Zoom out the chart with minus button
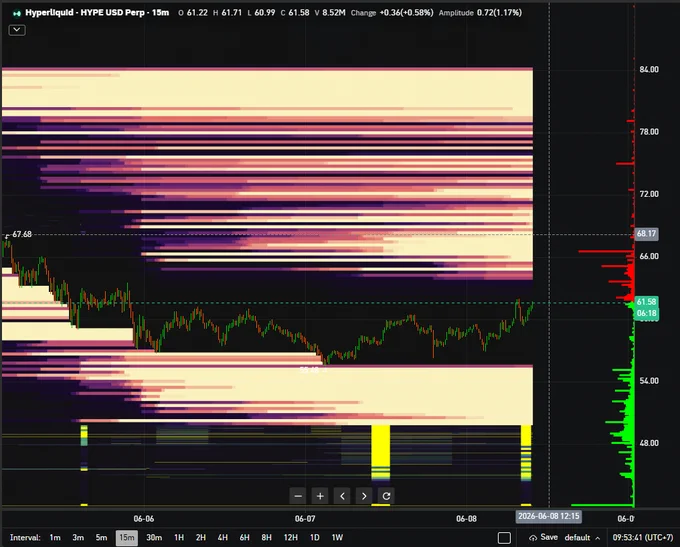The height and width of the screenshot is (547, 680). tap(298, 496)
